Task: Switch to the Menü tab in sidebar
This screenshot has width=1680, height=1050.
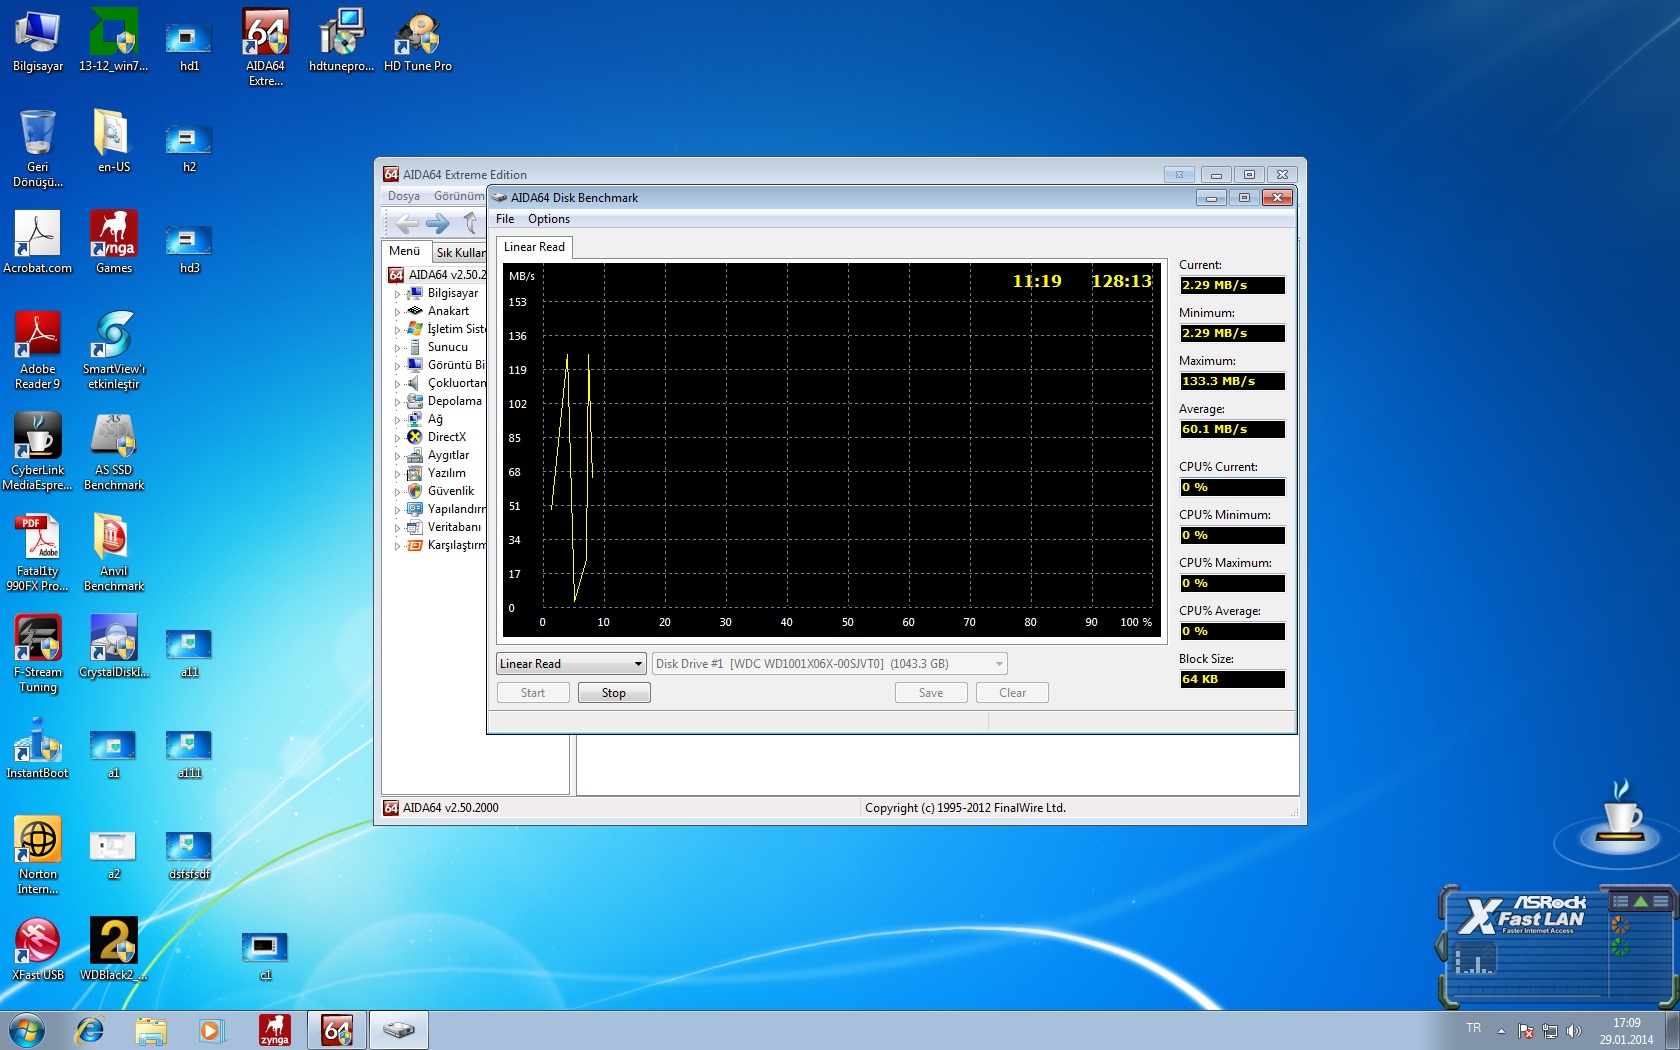Action: click(404, 251)
